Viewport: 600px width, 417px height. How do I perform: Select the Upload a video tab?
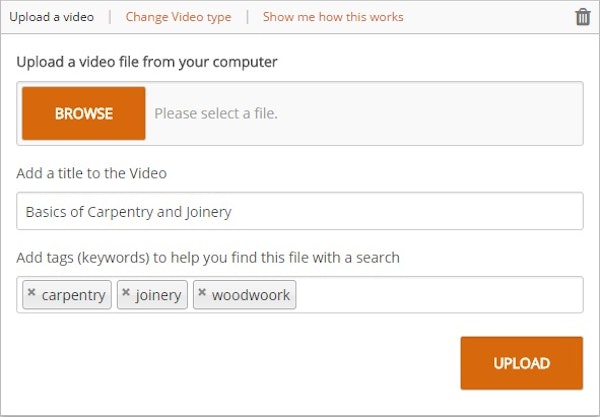[x=52, y=17]
